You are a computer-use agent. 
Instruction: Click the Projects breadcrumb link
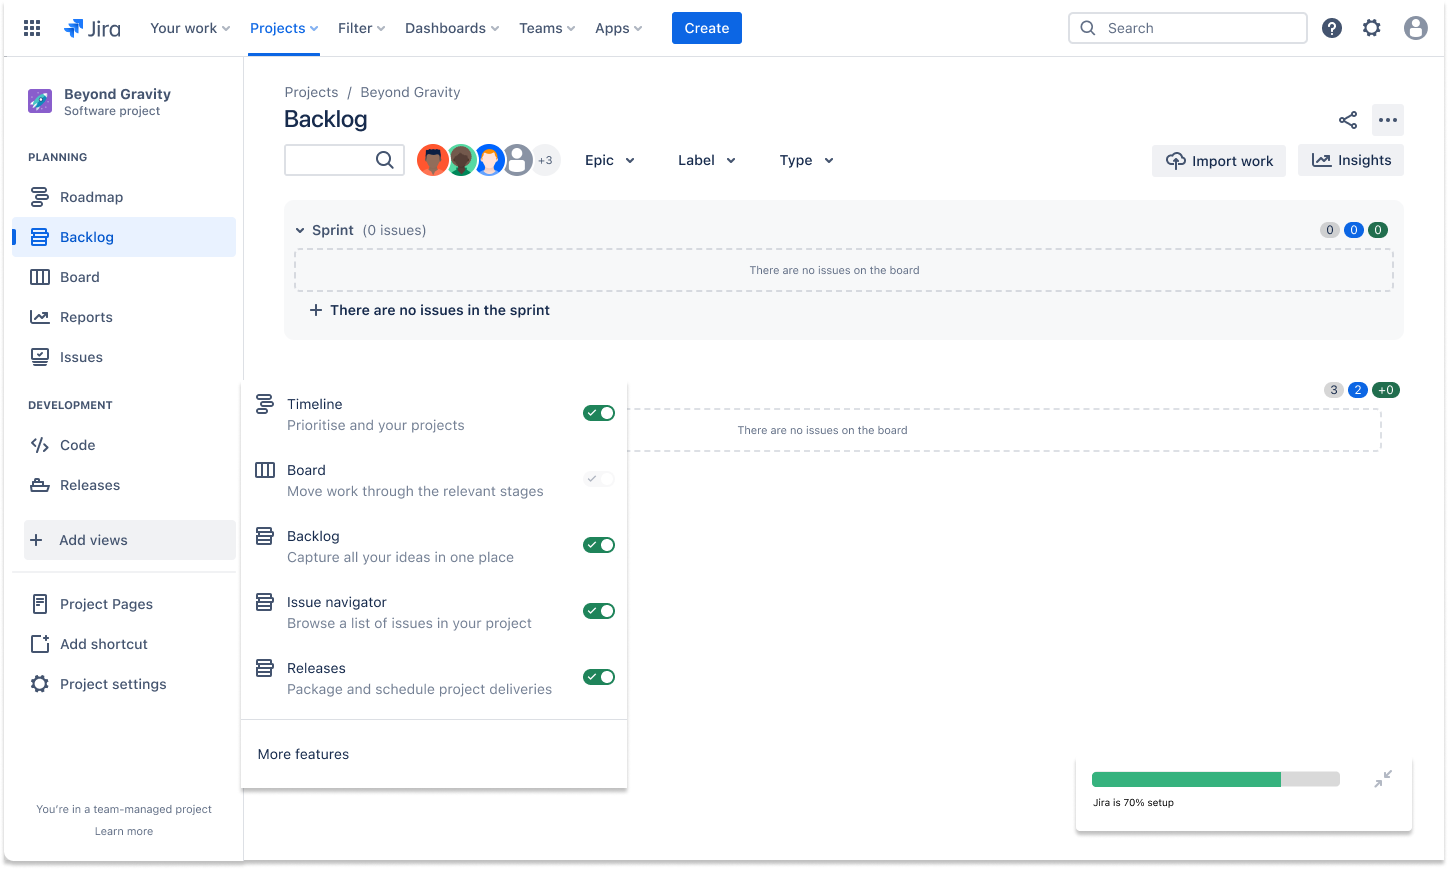point(311,92)
